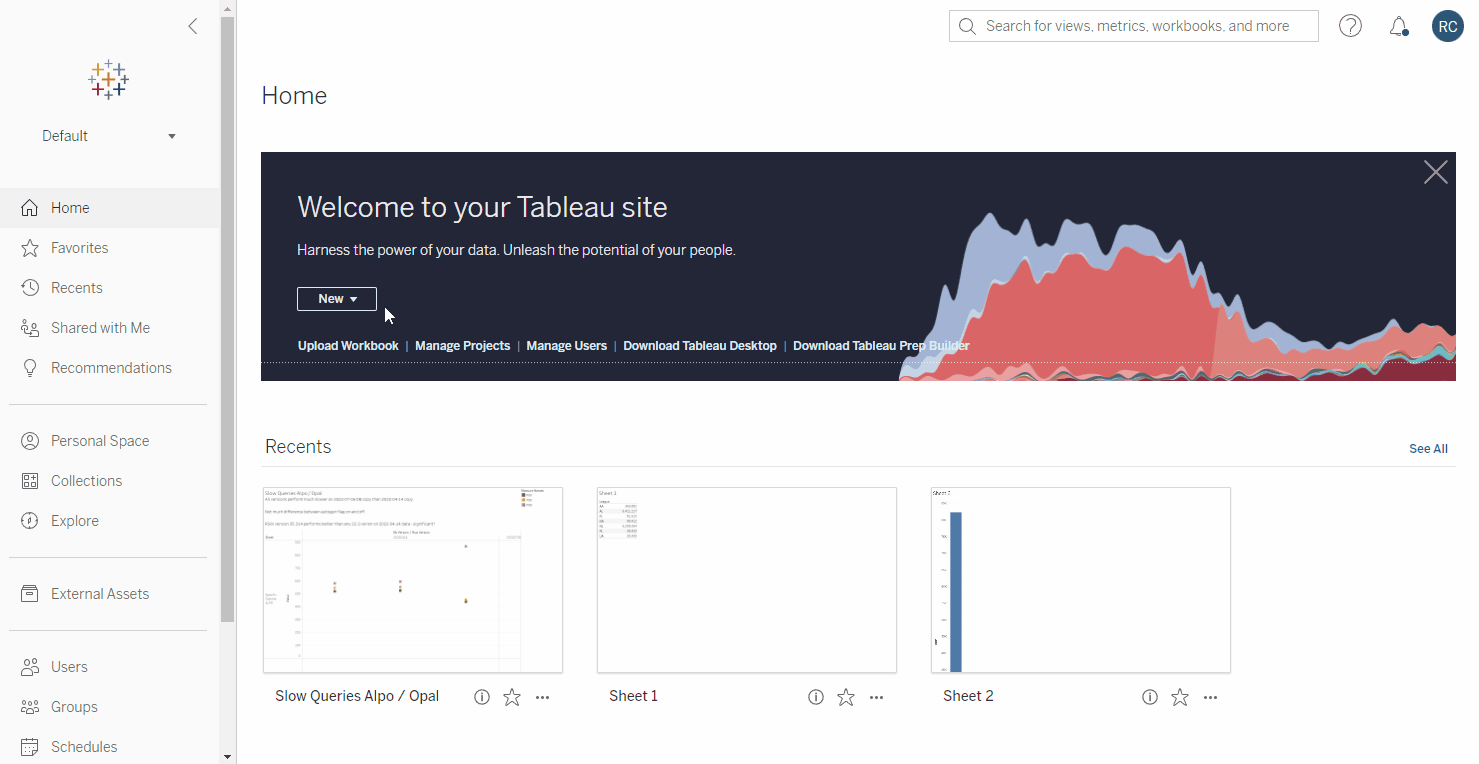Click the search magnifier icon
Viewport: 1479px width, 764px height.
point(966,26)
